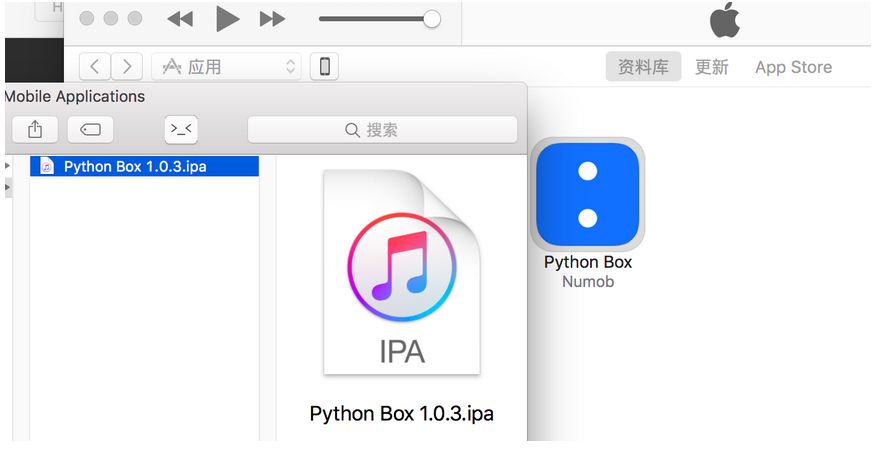Click the iTunes play button
Screen dimensions: 872x451
click(227, 19)
